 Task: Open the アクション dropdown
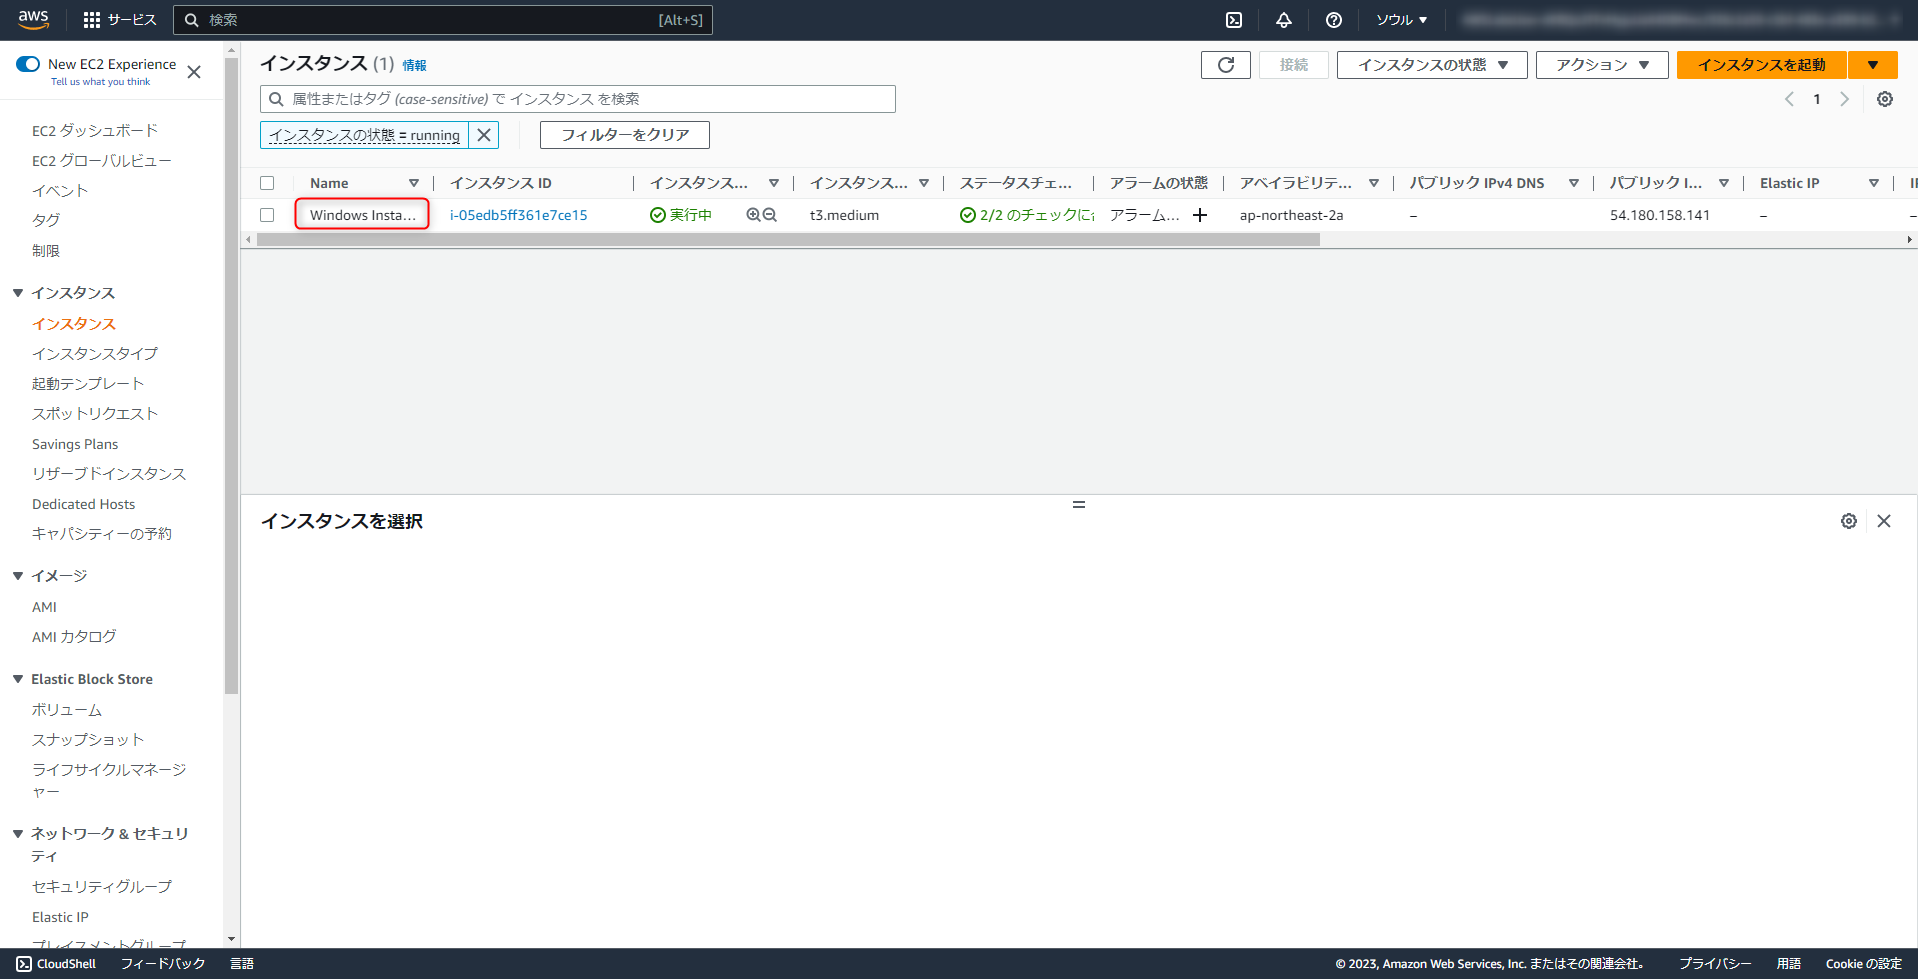tap(1600, 64)
